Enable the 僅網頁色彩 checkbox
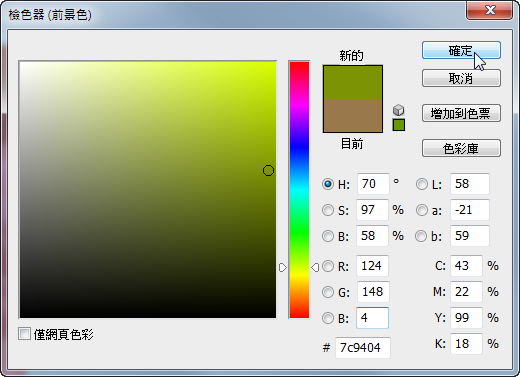 24,334
